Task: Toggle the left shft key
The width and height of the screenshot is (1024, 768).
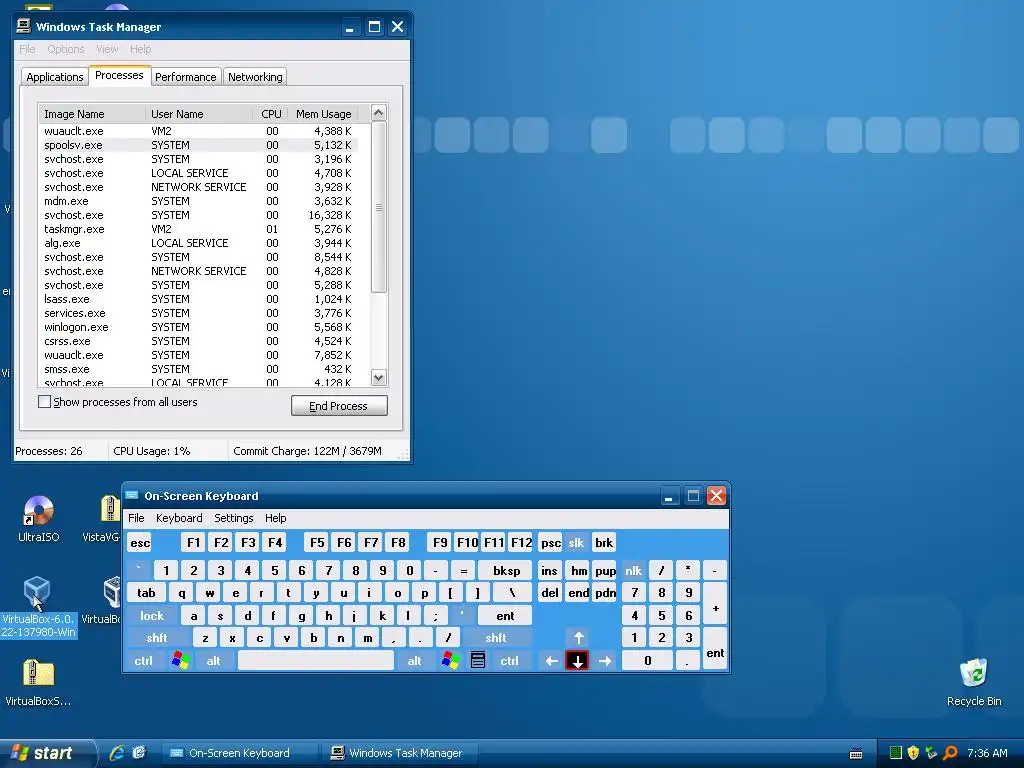Action: tap(157, 638)
